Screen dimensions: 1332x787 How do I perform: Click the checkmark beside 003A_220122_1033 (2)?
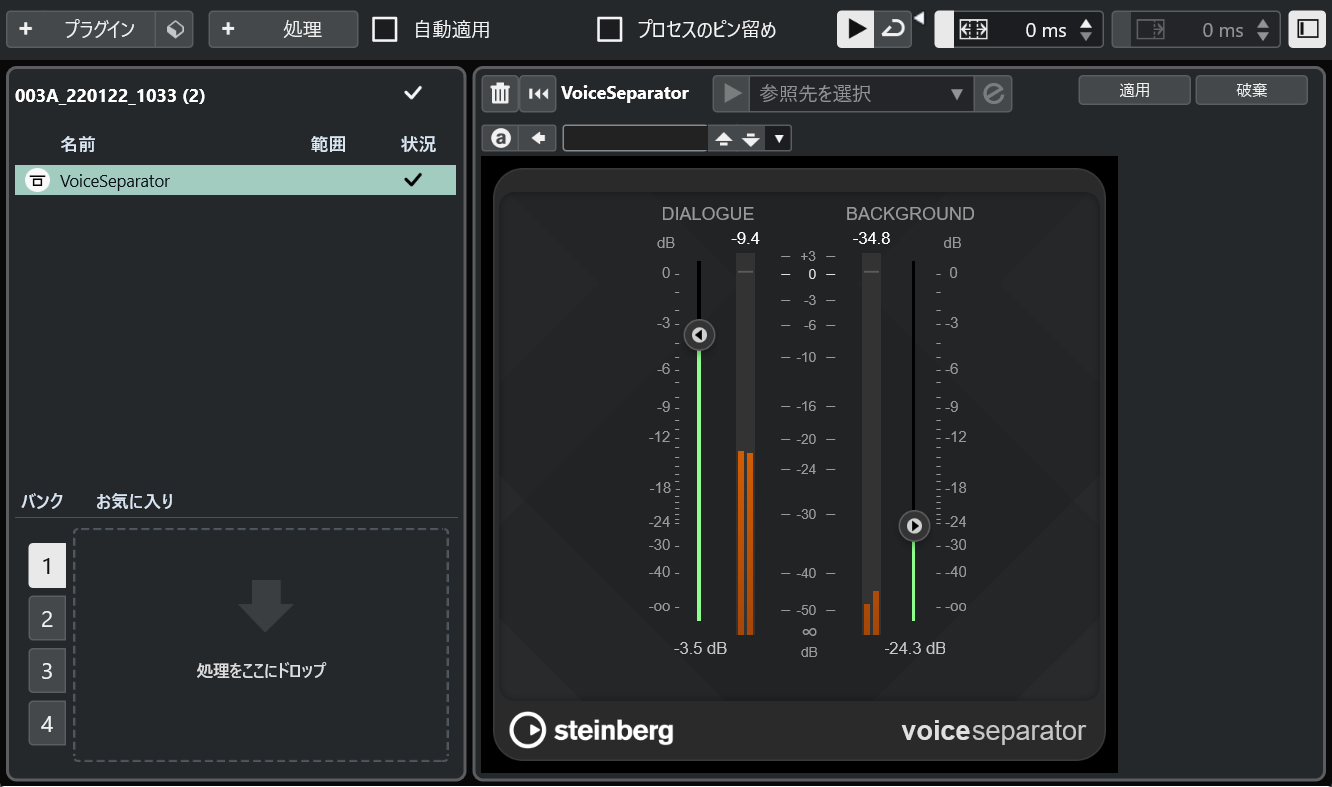tap(413, 93)
